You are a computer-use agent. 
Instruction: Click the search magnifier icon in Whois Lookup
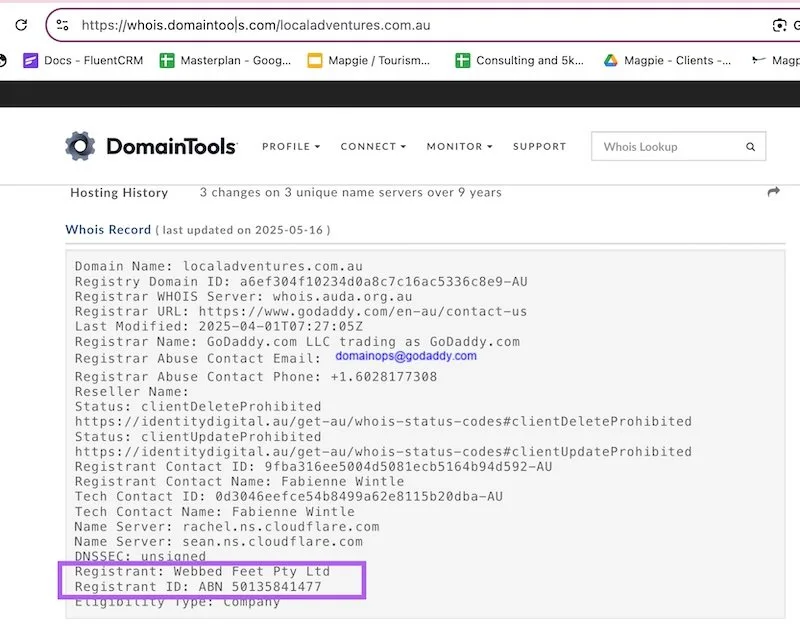[x=750, y=147]
